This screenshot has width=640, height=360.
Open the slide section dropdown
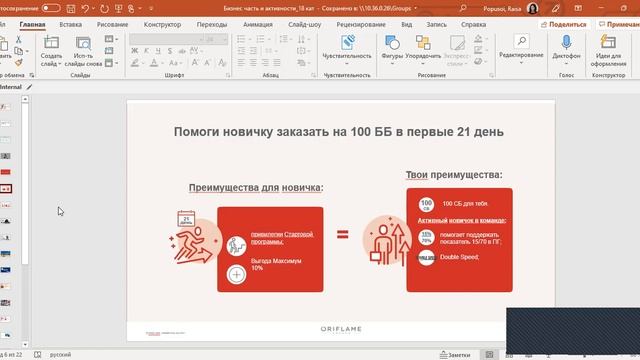[111, 63]
